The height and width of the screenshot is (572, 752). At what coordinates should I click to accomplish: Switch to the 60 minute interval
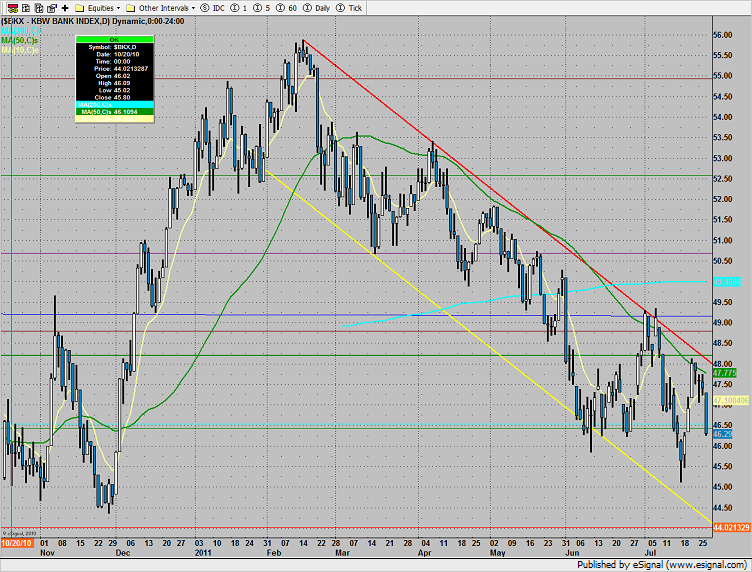[286, 8]
